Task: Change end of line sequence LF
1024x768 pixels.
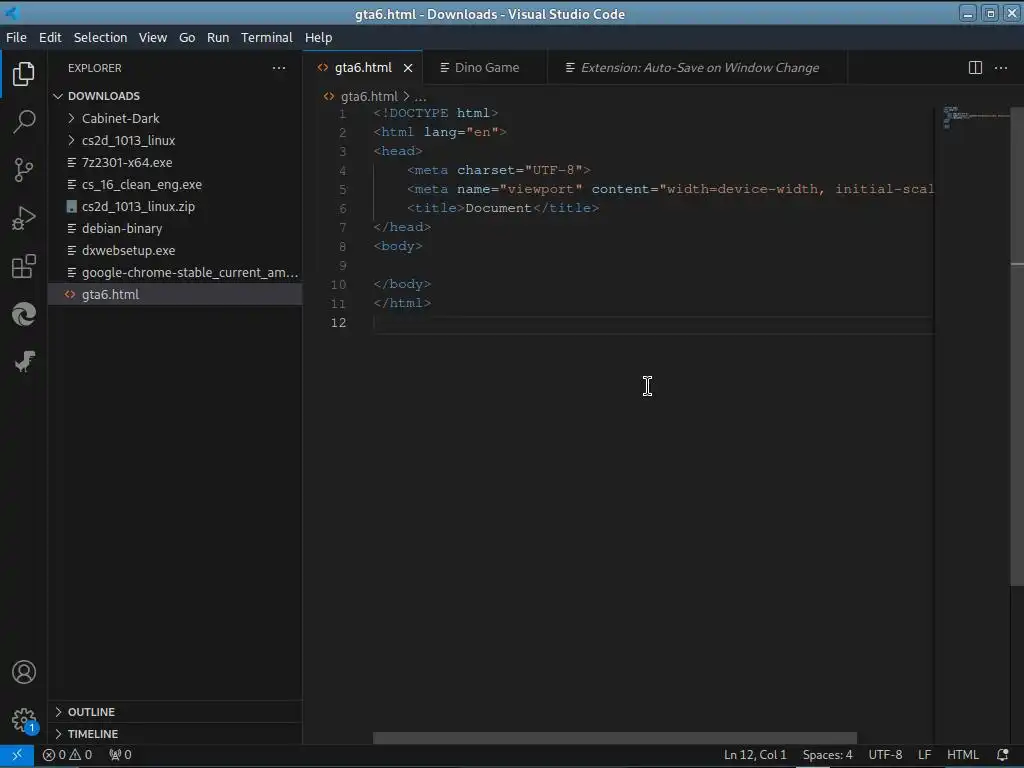Action: coord(924,755)
